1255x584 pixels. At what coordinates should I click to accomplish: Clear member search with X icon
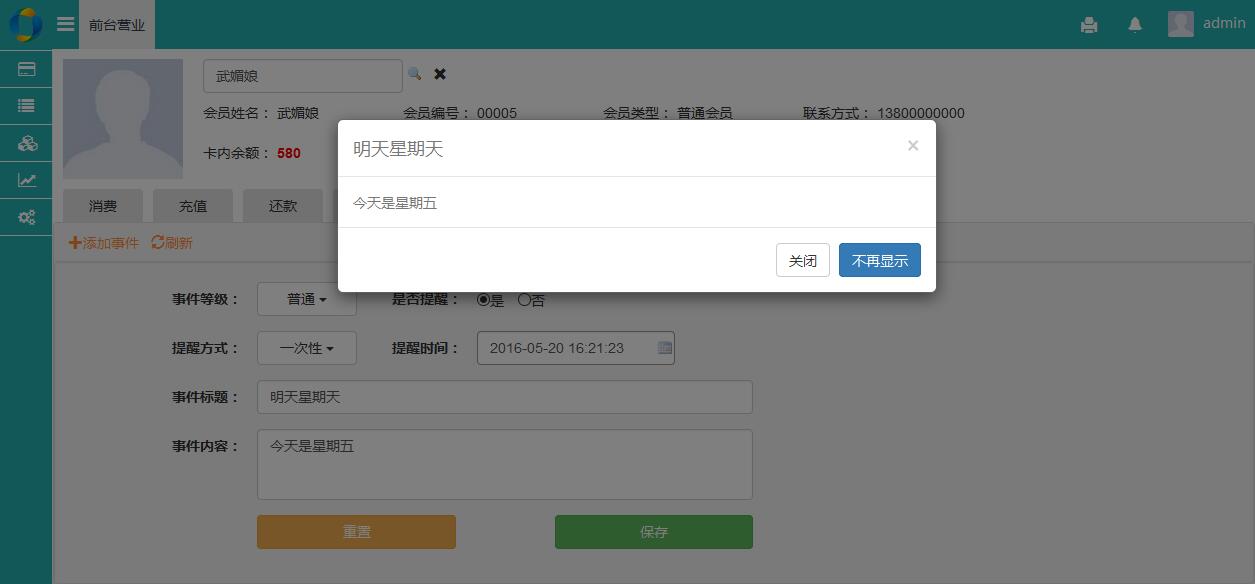tap(440, 74)
